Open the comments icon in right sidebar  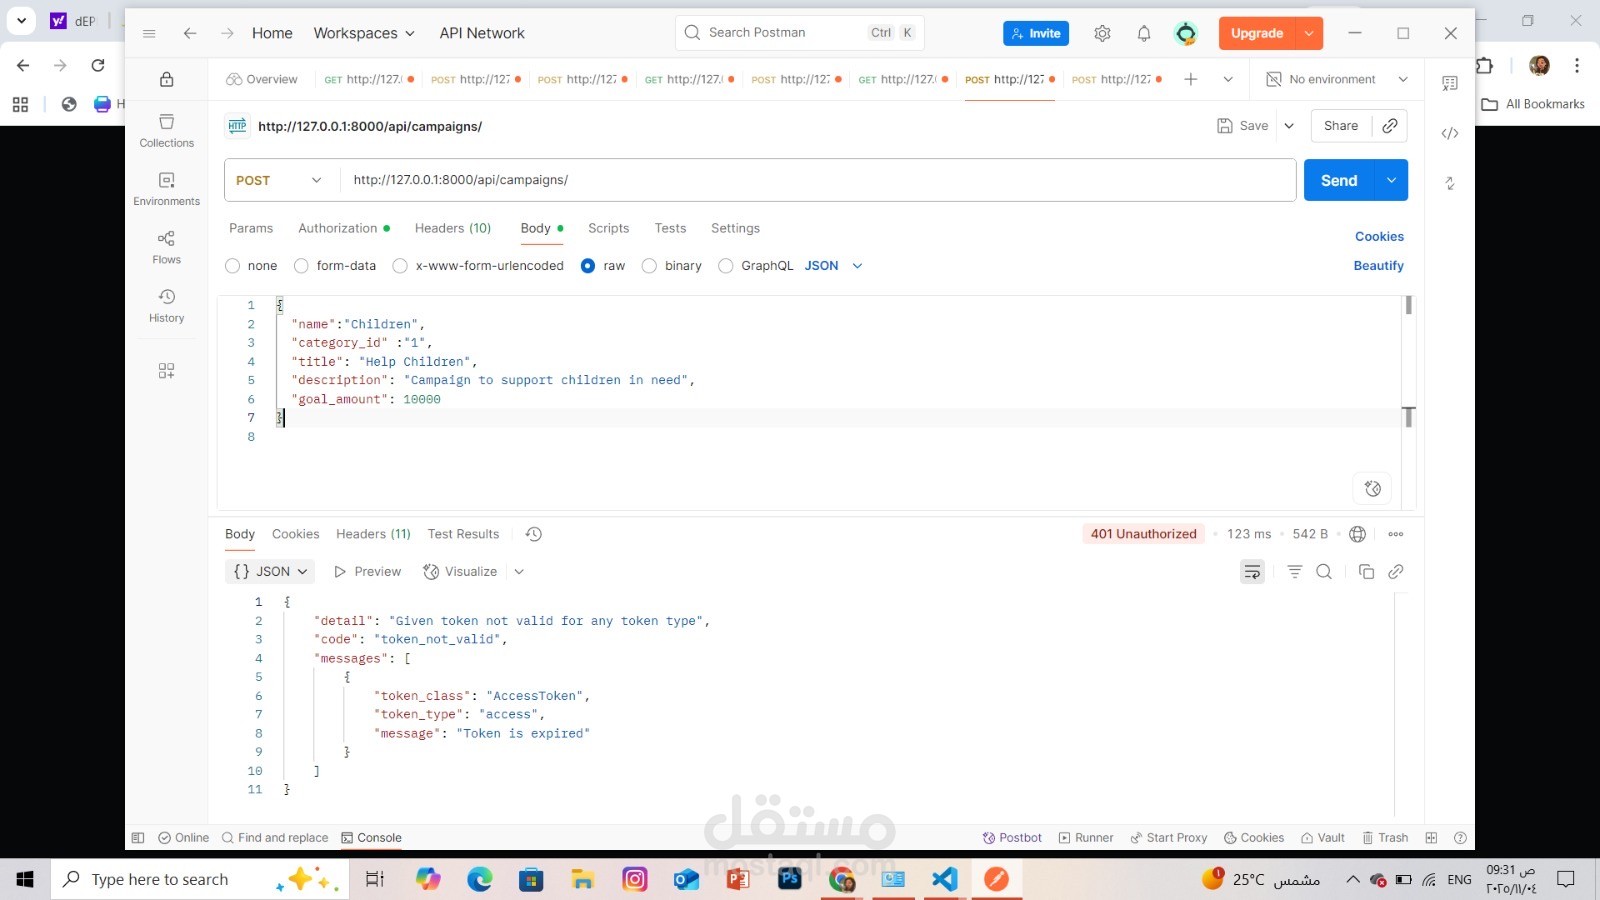(1450, 83)
